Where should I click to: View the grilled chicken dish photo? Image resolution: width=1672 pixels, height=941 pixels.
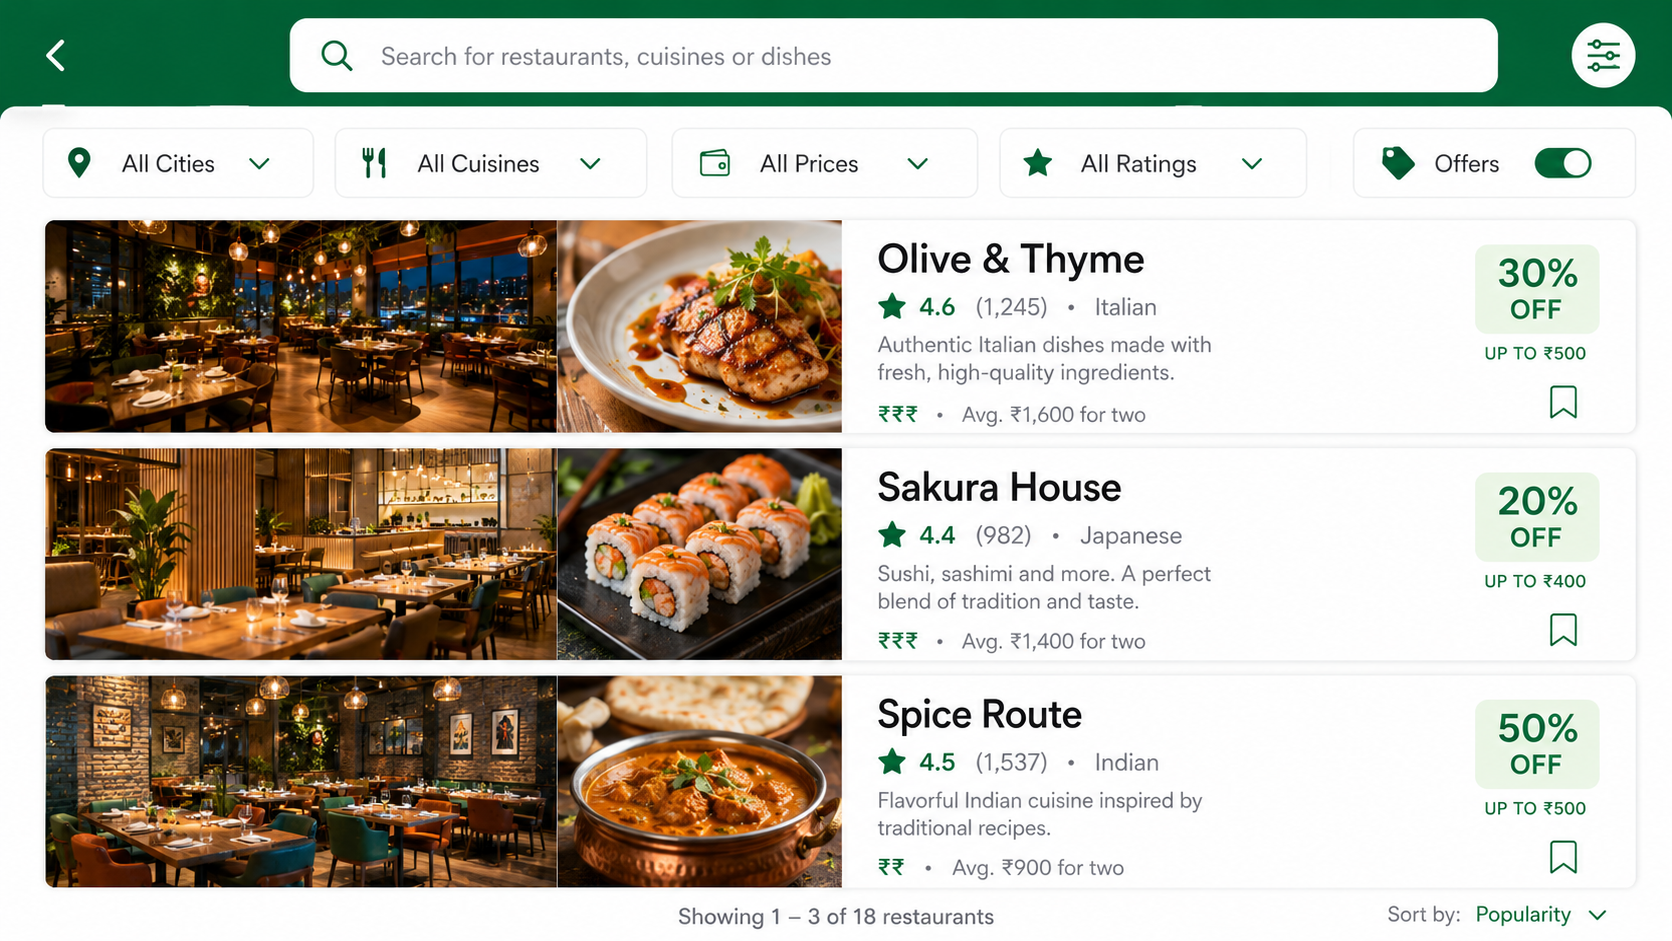(699, 326)
